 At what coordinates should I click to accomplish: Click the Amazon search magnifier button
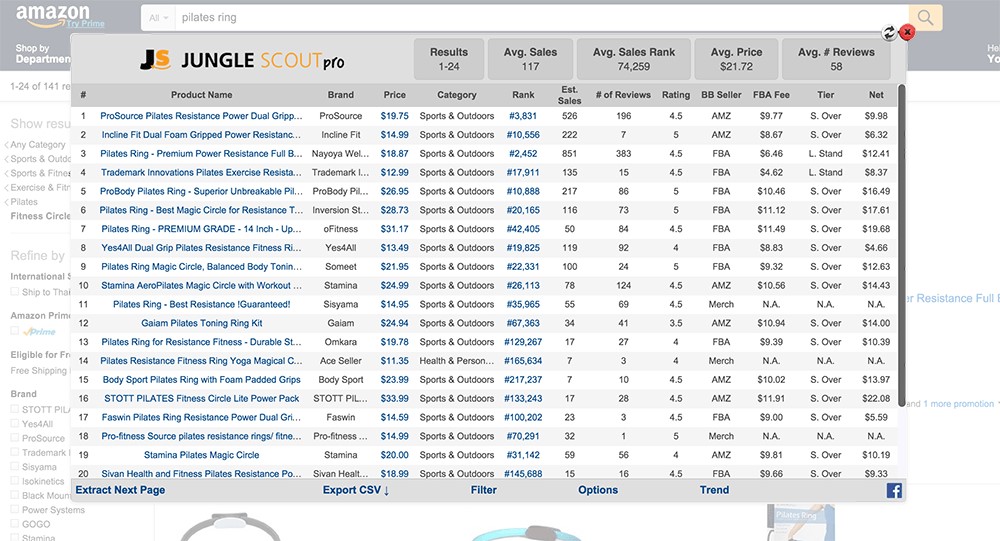point(925,18)
